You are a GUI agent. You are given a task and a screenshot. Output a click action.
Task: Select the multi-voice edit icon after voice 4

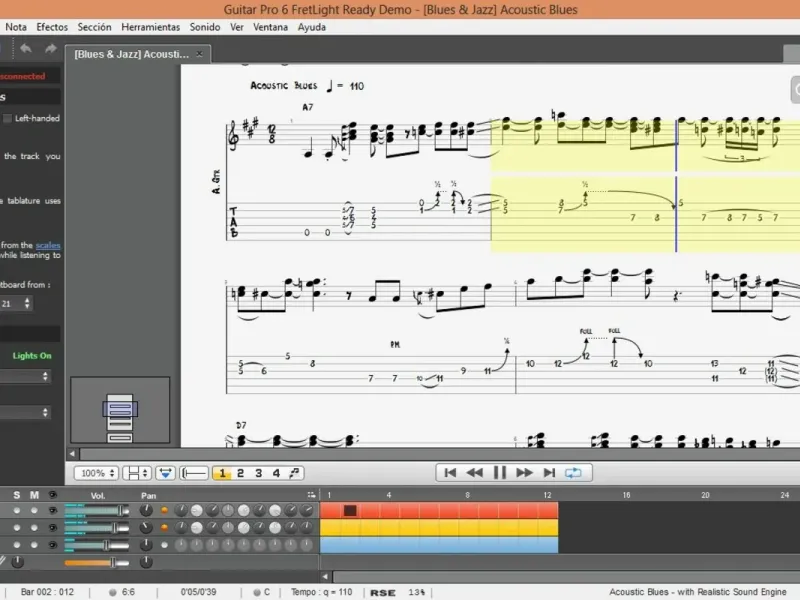coord(294,473)
